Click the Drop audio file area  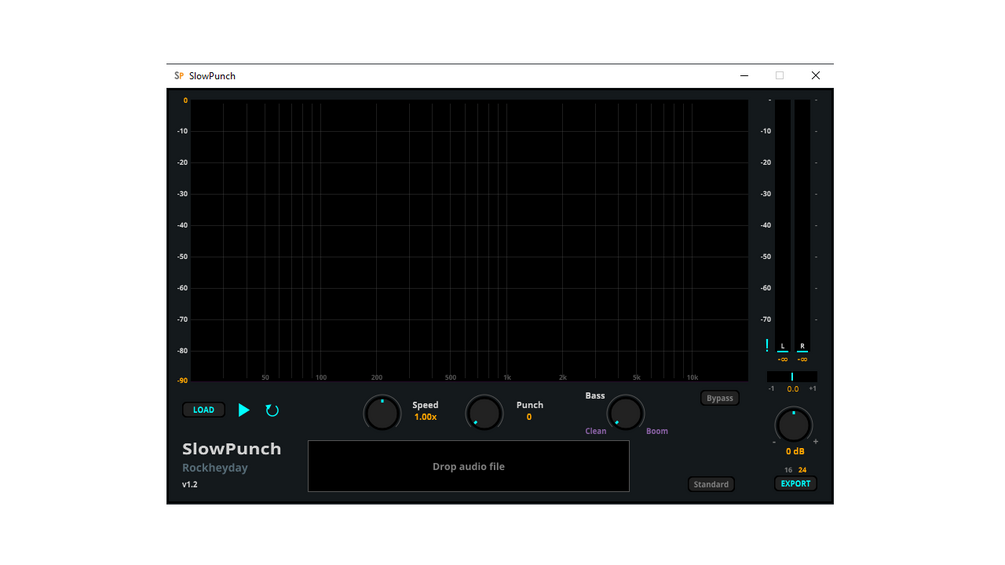click(x=469, y=466)
